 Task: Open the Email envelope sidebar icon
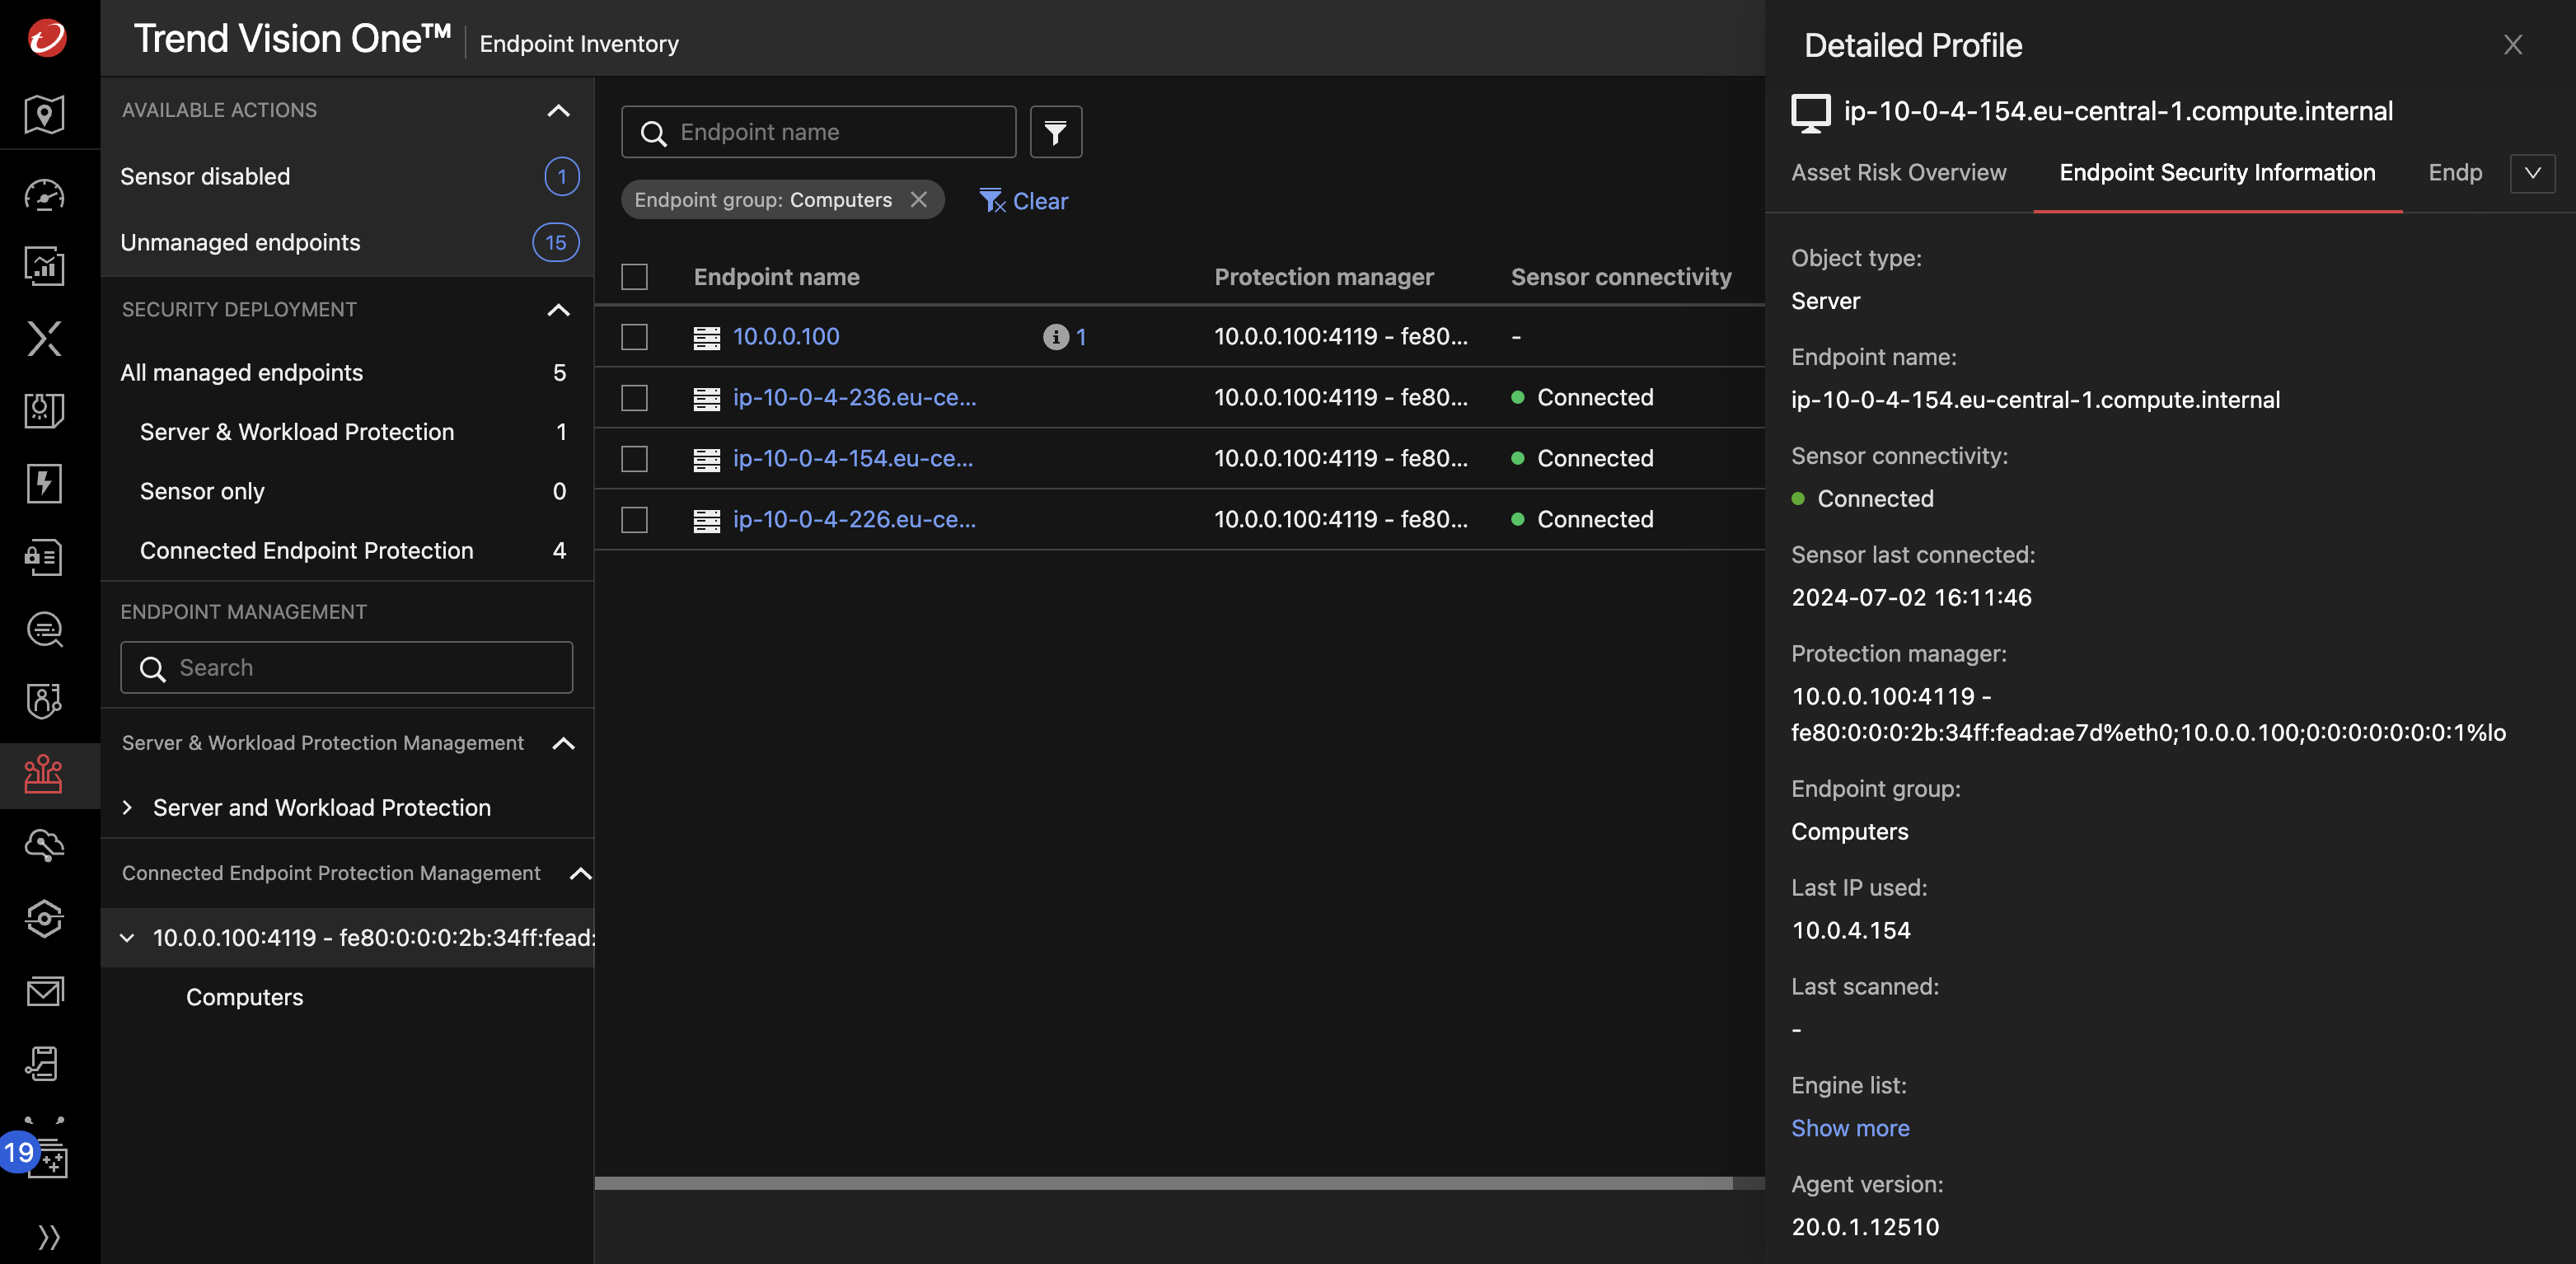[44, 991]
